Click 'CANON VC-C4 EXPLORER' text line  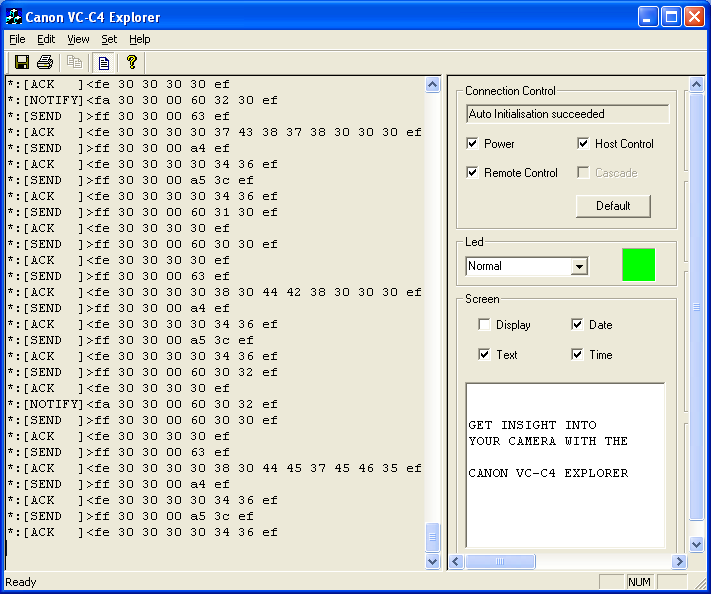(548, 473)
